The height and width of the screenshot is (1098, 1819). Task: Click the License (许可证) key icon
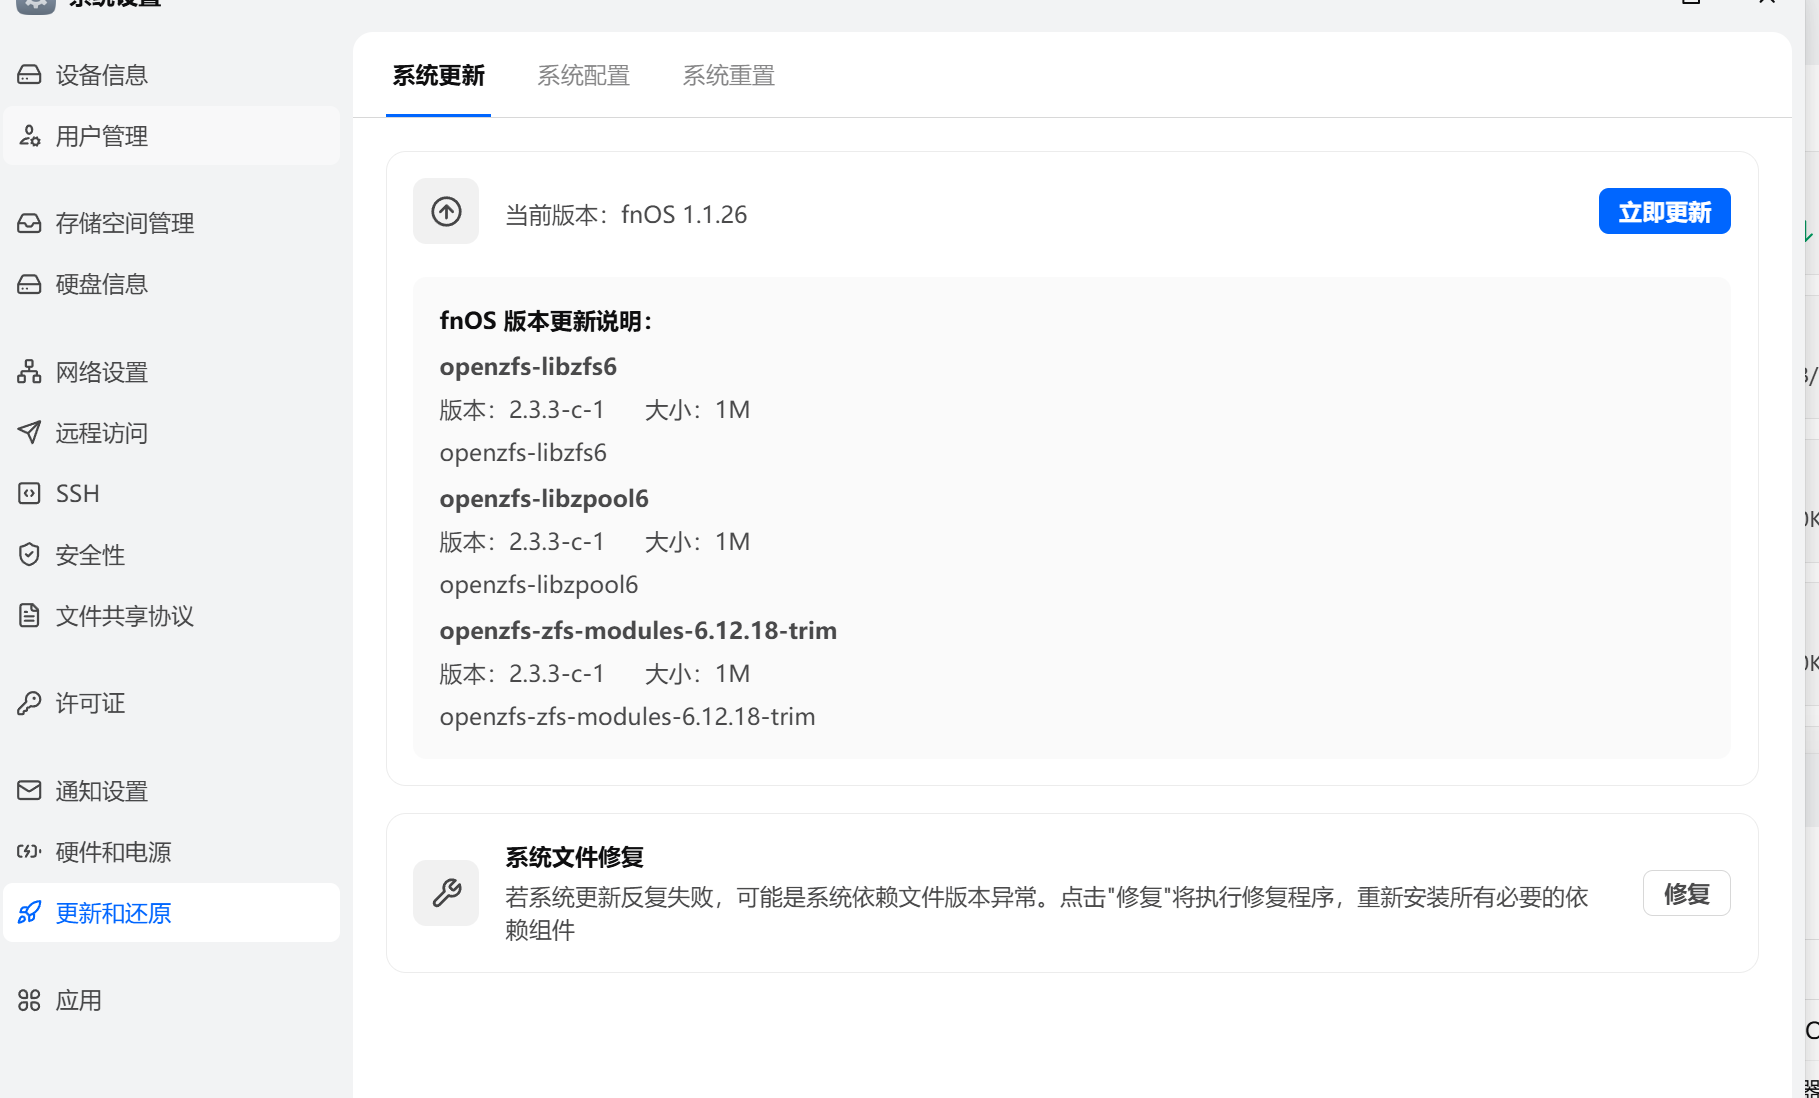click(29, 703)
